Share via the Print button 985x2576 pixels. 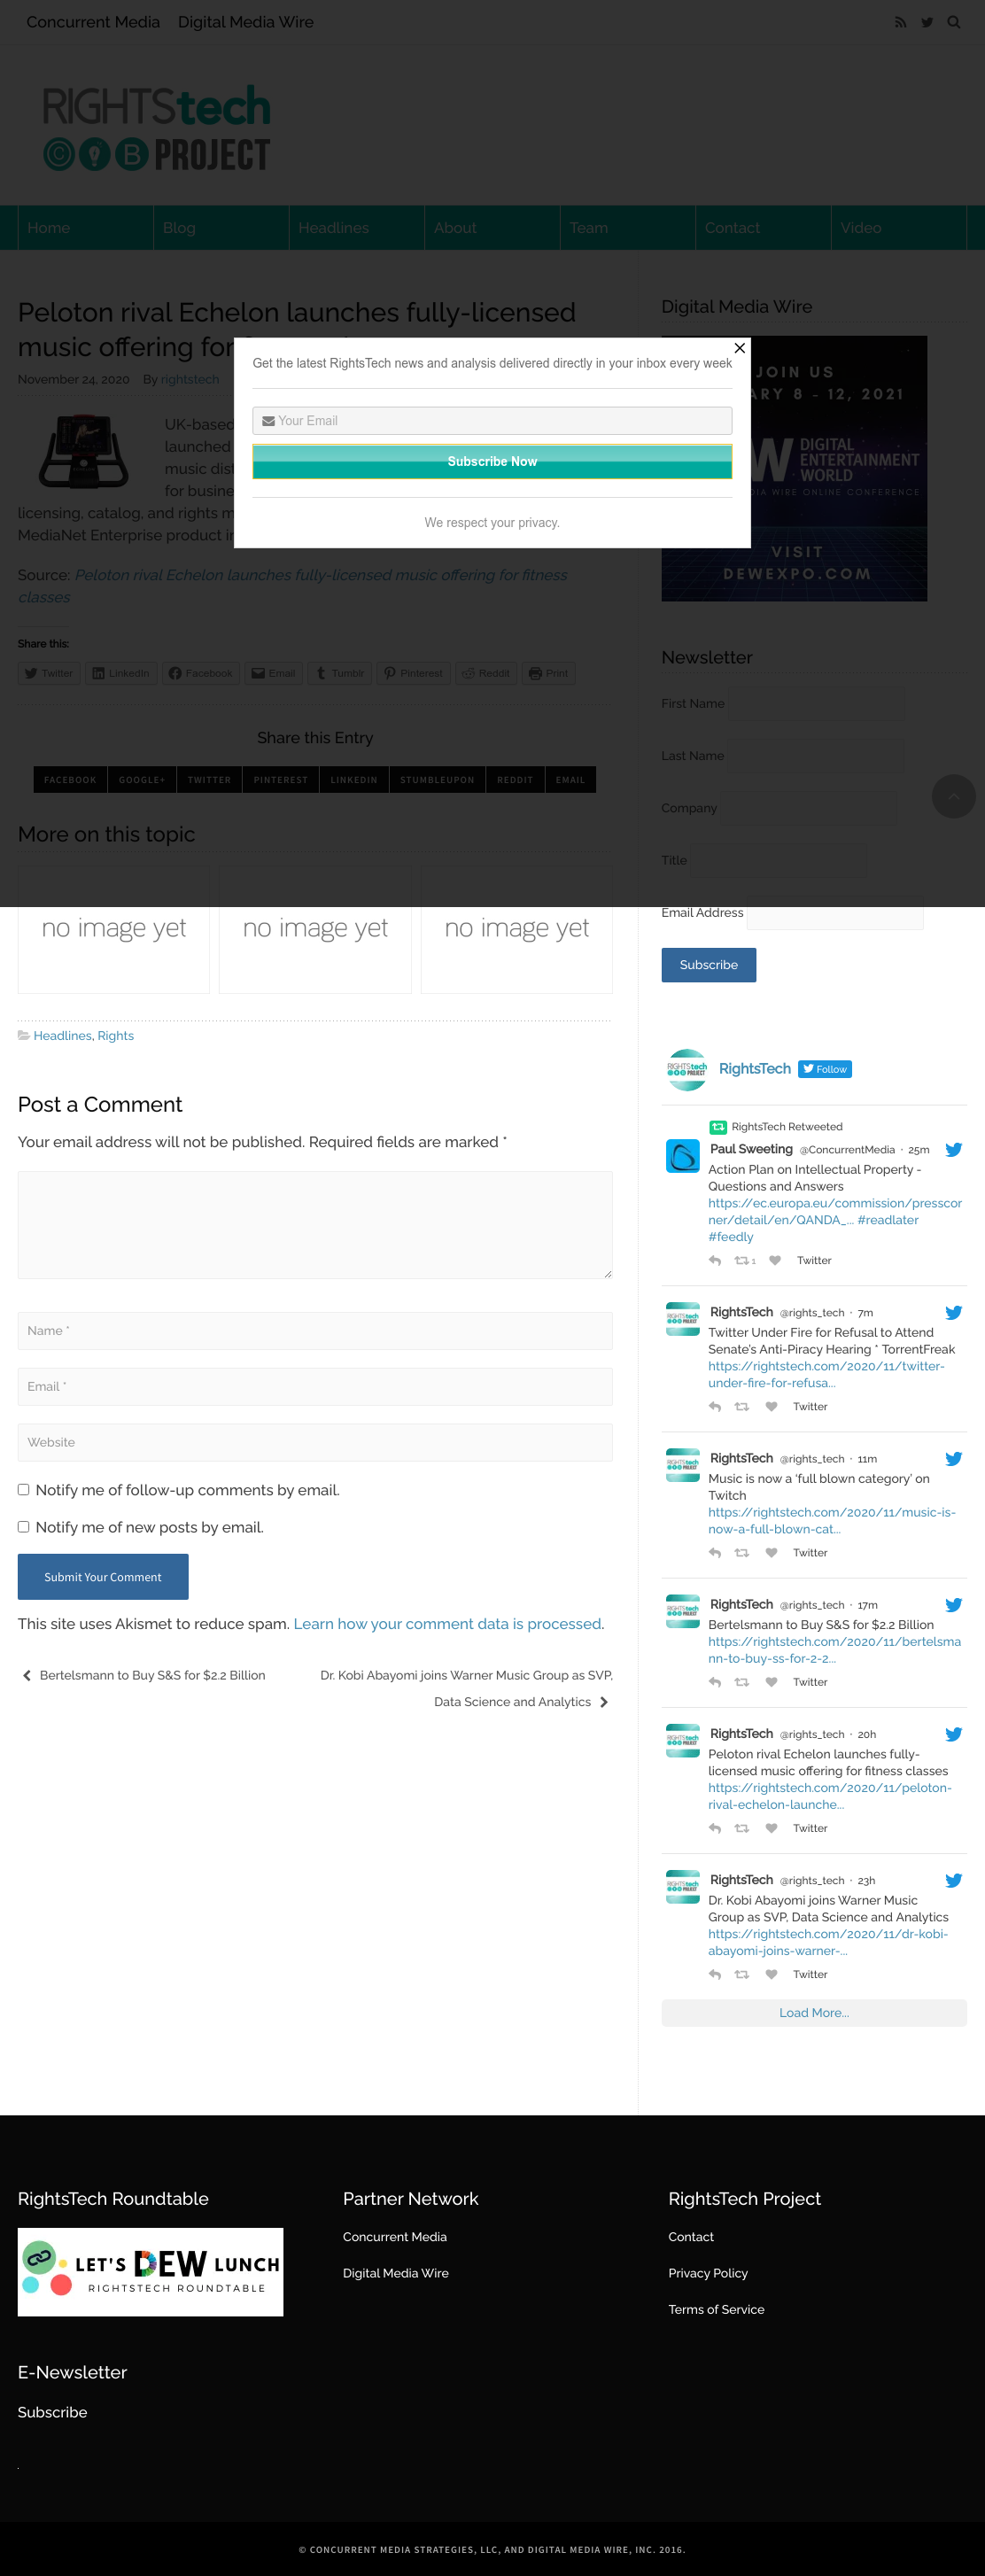tap(548, 673)
